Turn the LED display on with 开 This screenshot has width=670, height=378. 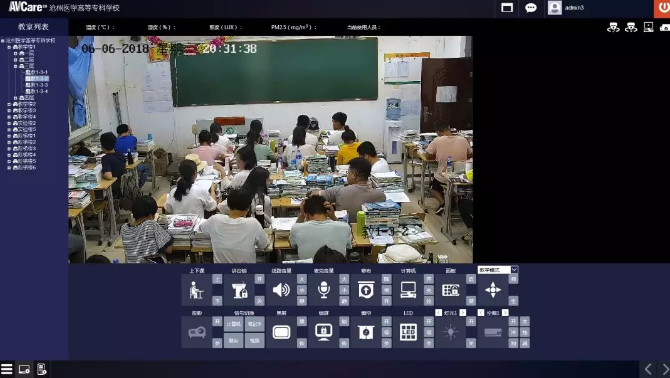(429, 321)
